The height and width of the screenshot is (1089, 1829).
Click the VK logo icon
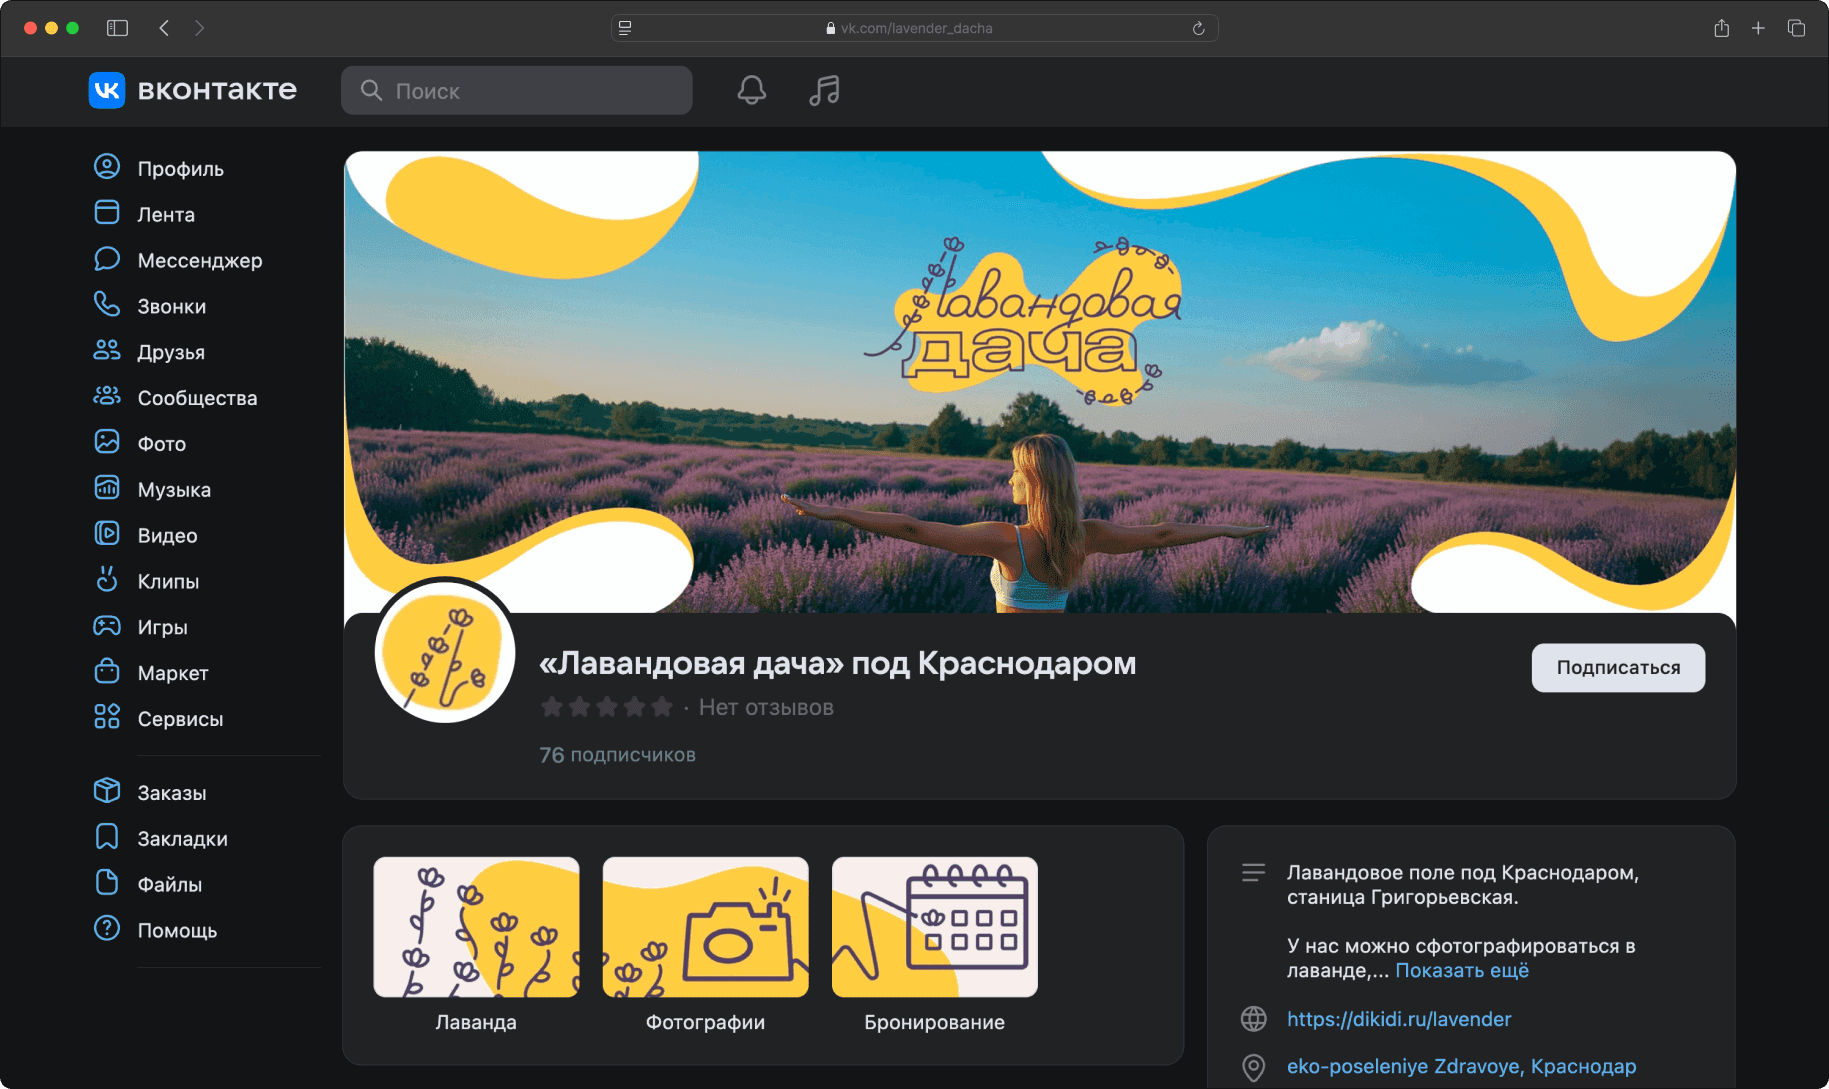point(107,91)
